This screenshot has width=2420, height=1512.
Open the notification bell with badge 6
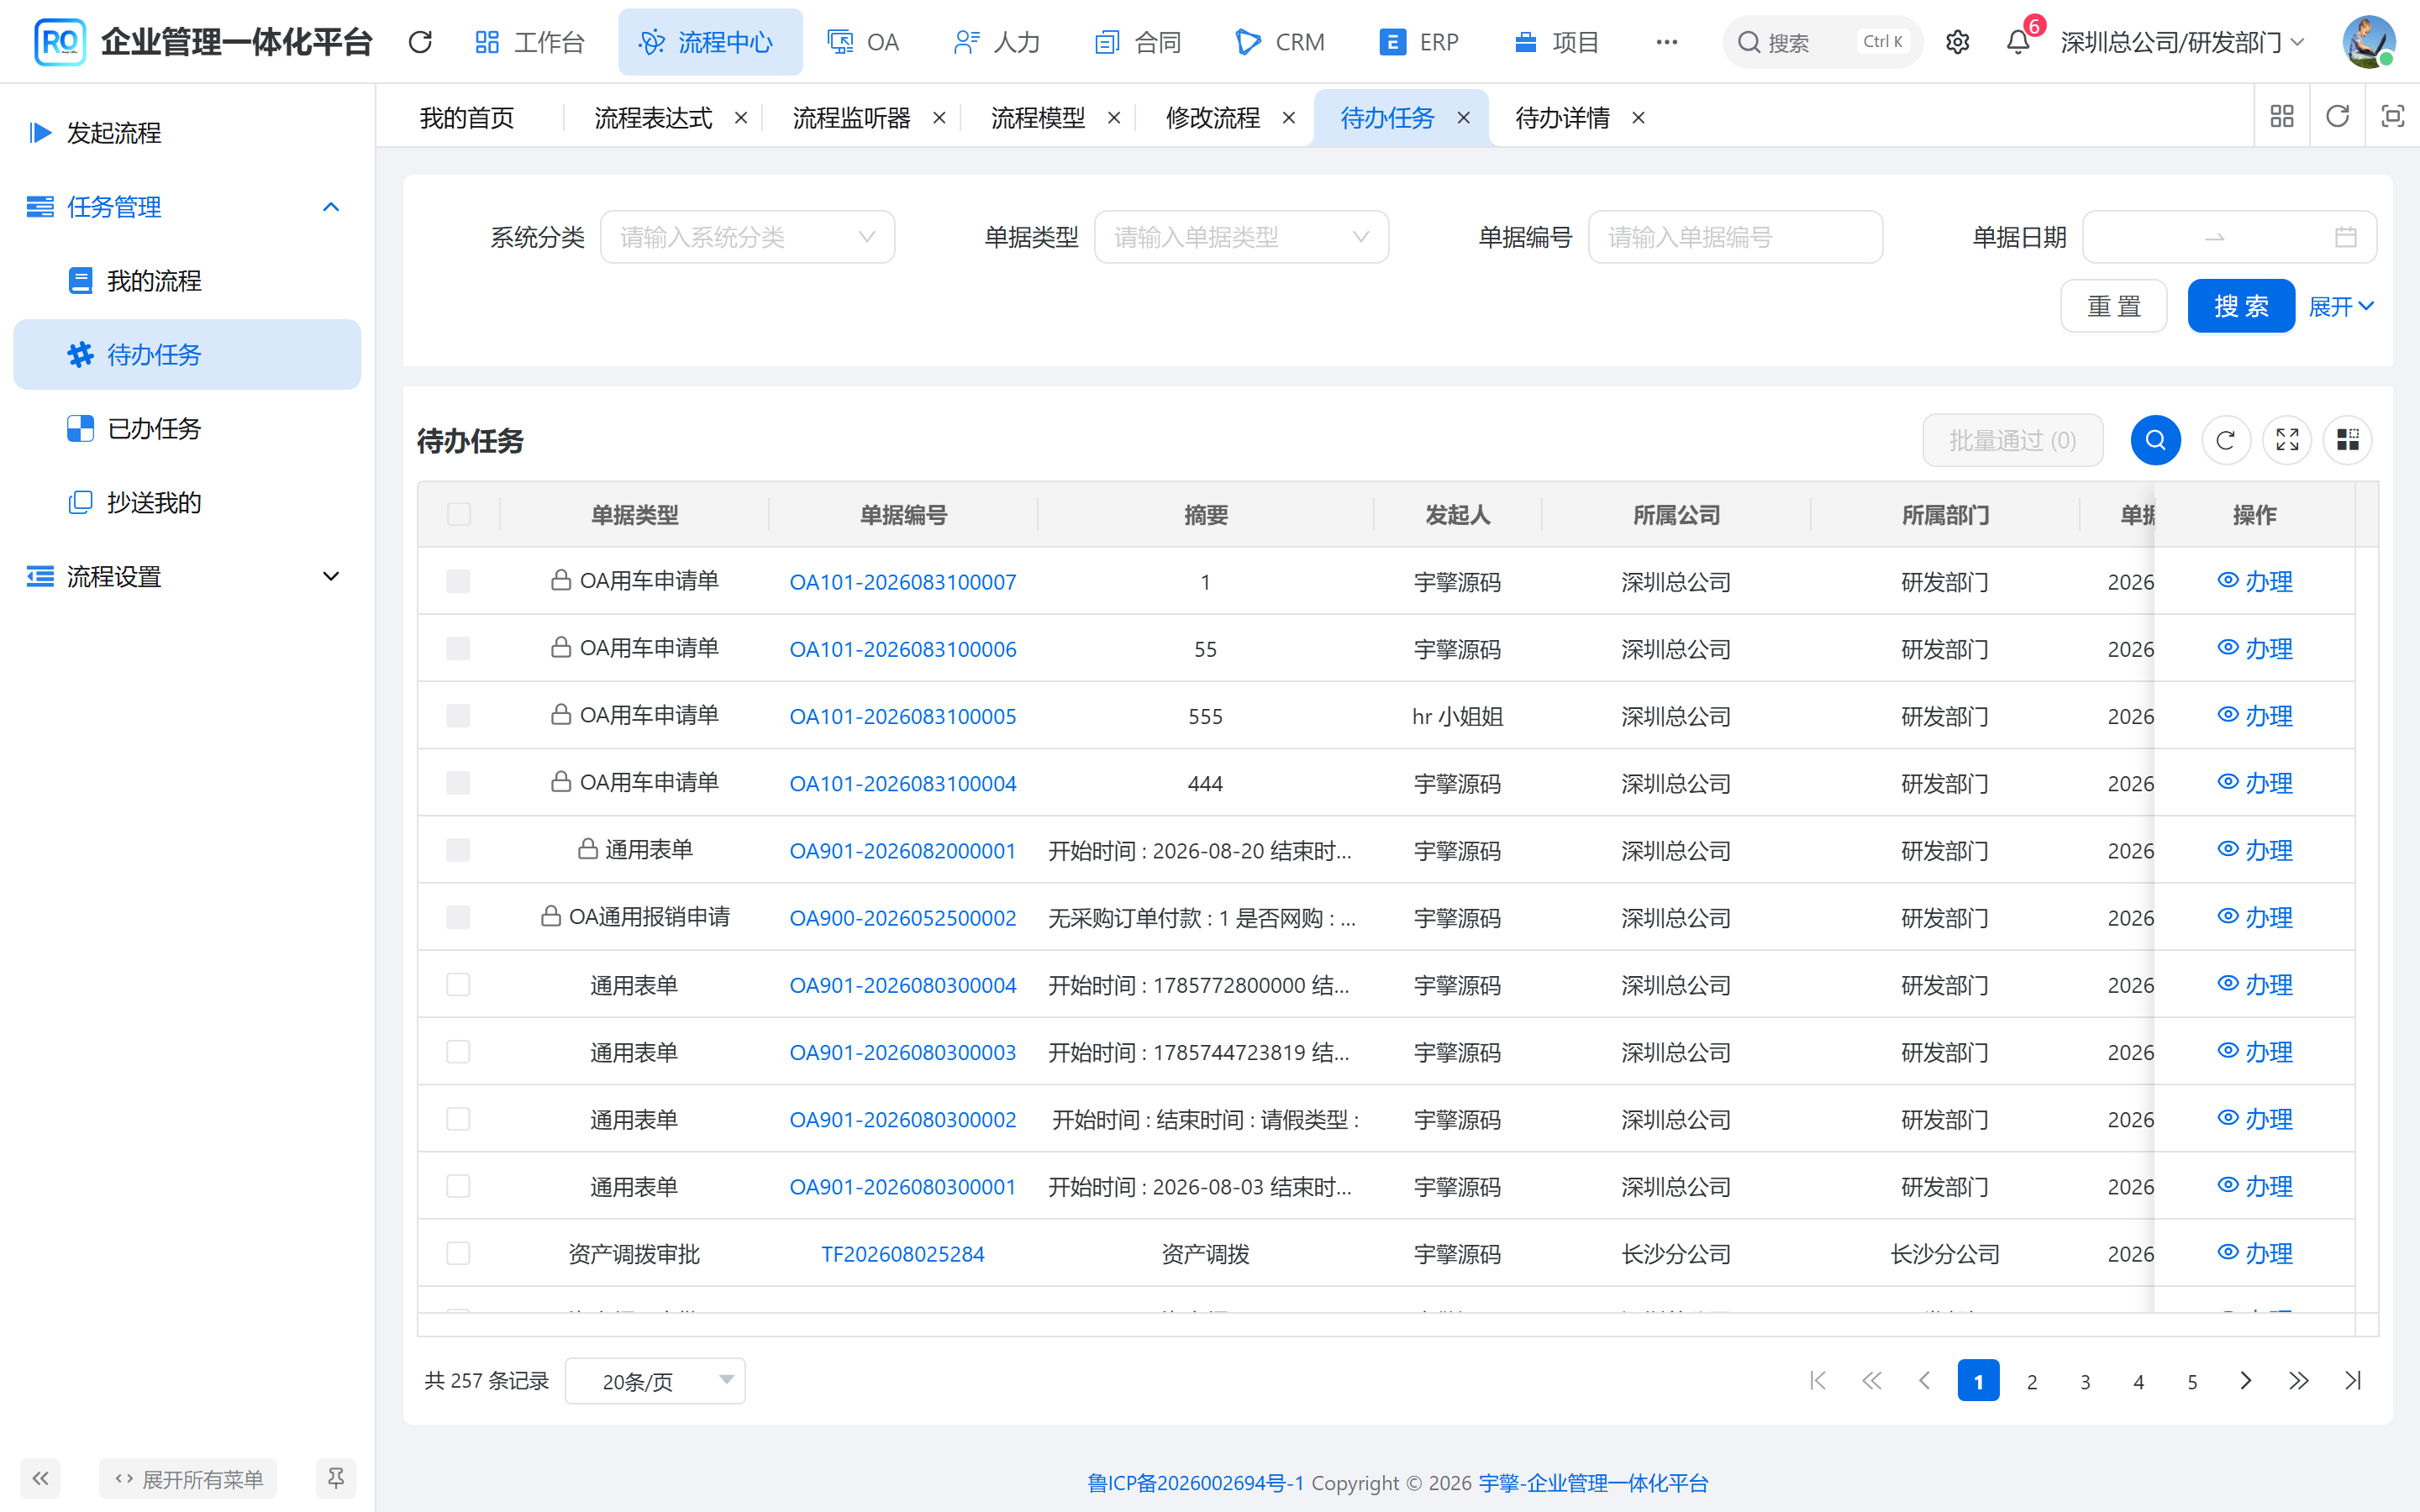2018,42
